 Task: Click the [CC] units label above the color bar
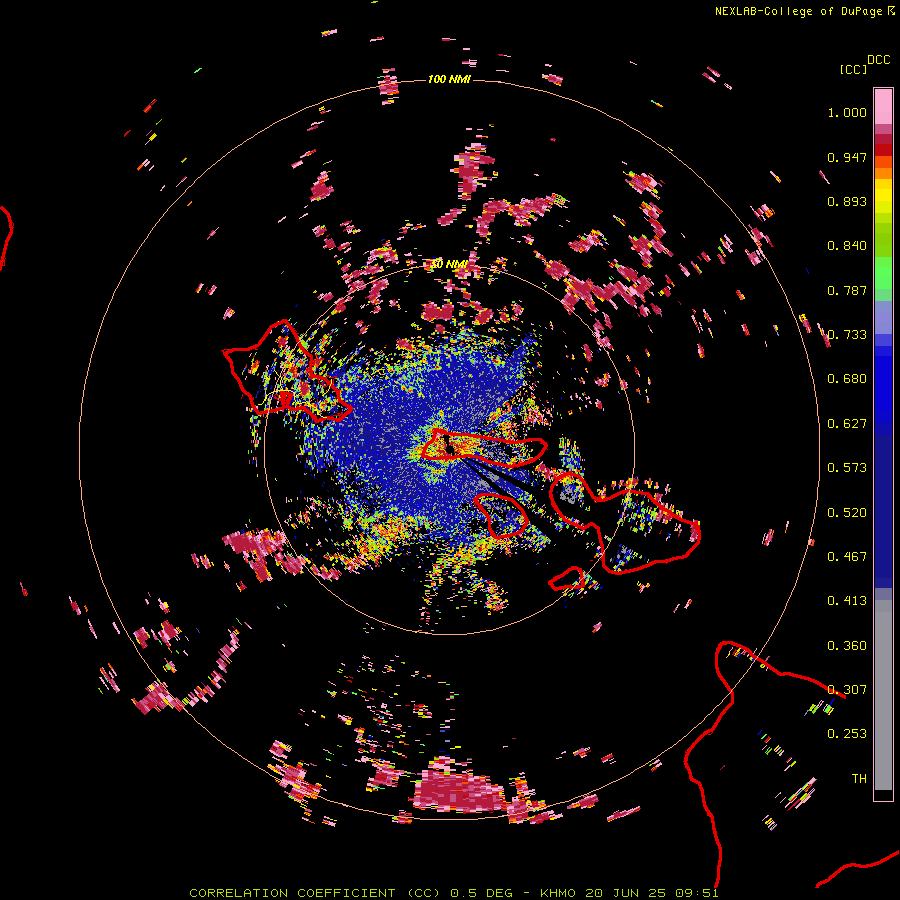[x=853, y=69]
